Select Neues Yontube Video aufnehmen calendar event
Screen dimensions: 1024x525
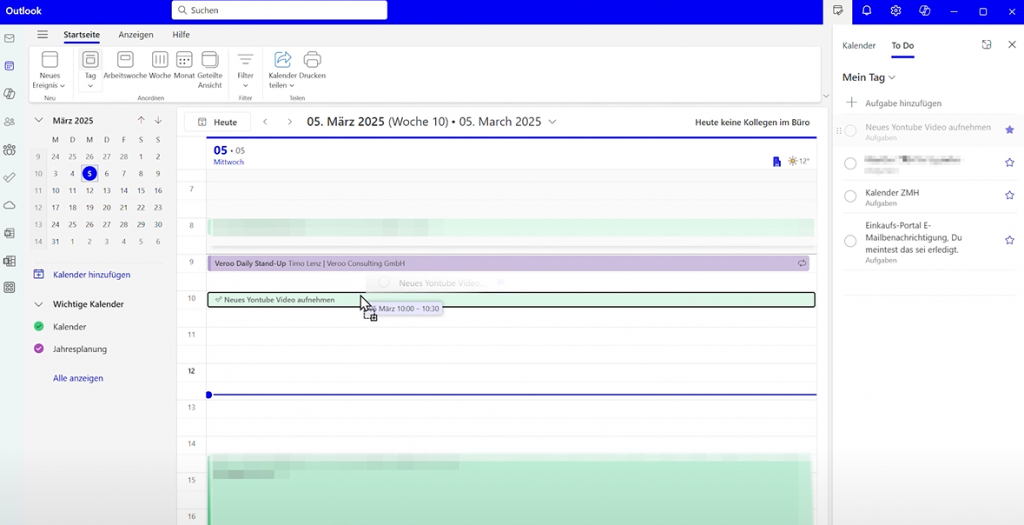(x=511, y=300)
